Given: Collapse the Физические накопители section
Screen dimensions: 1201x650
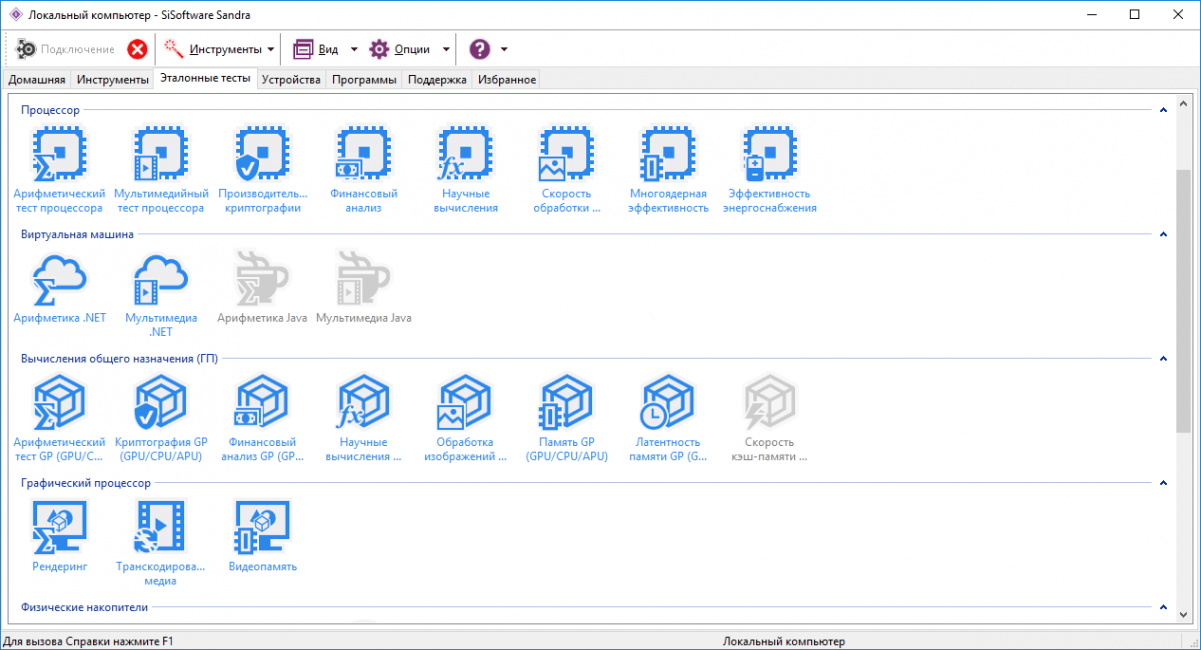Looking at the screenshot, I should (x=1164, y=607).
